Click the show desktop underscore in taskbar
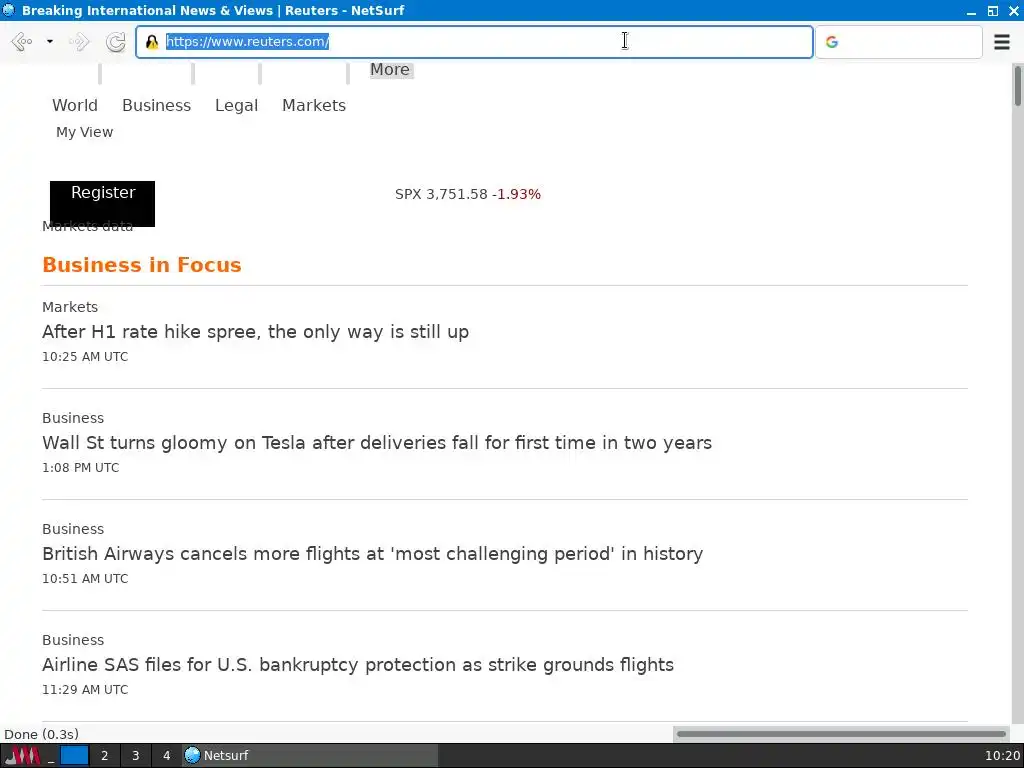 [x=51, y=756]
